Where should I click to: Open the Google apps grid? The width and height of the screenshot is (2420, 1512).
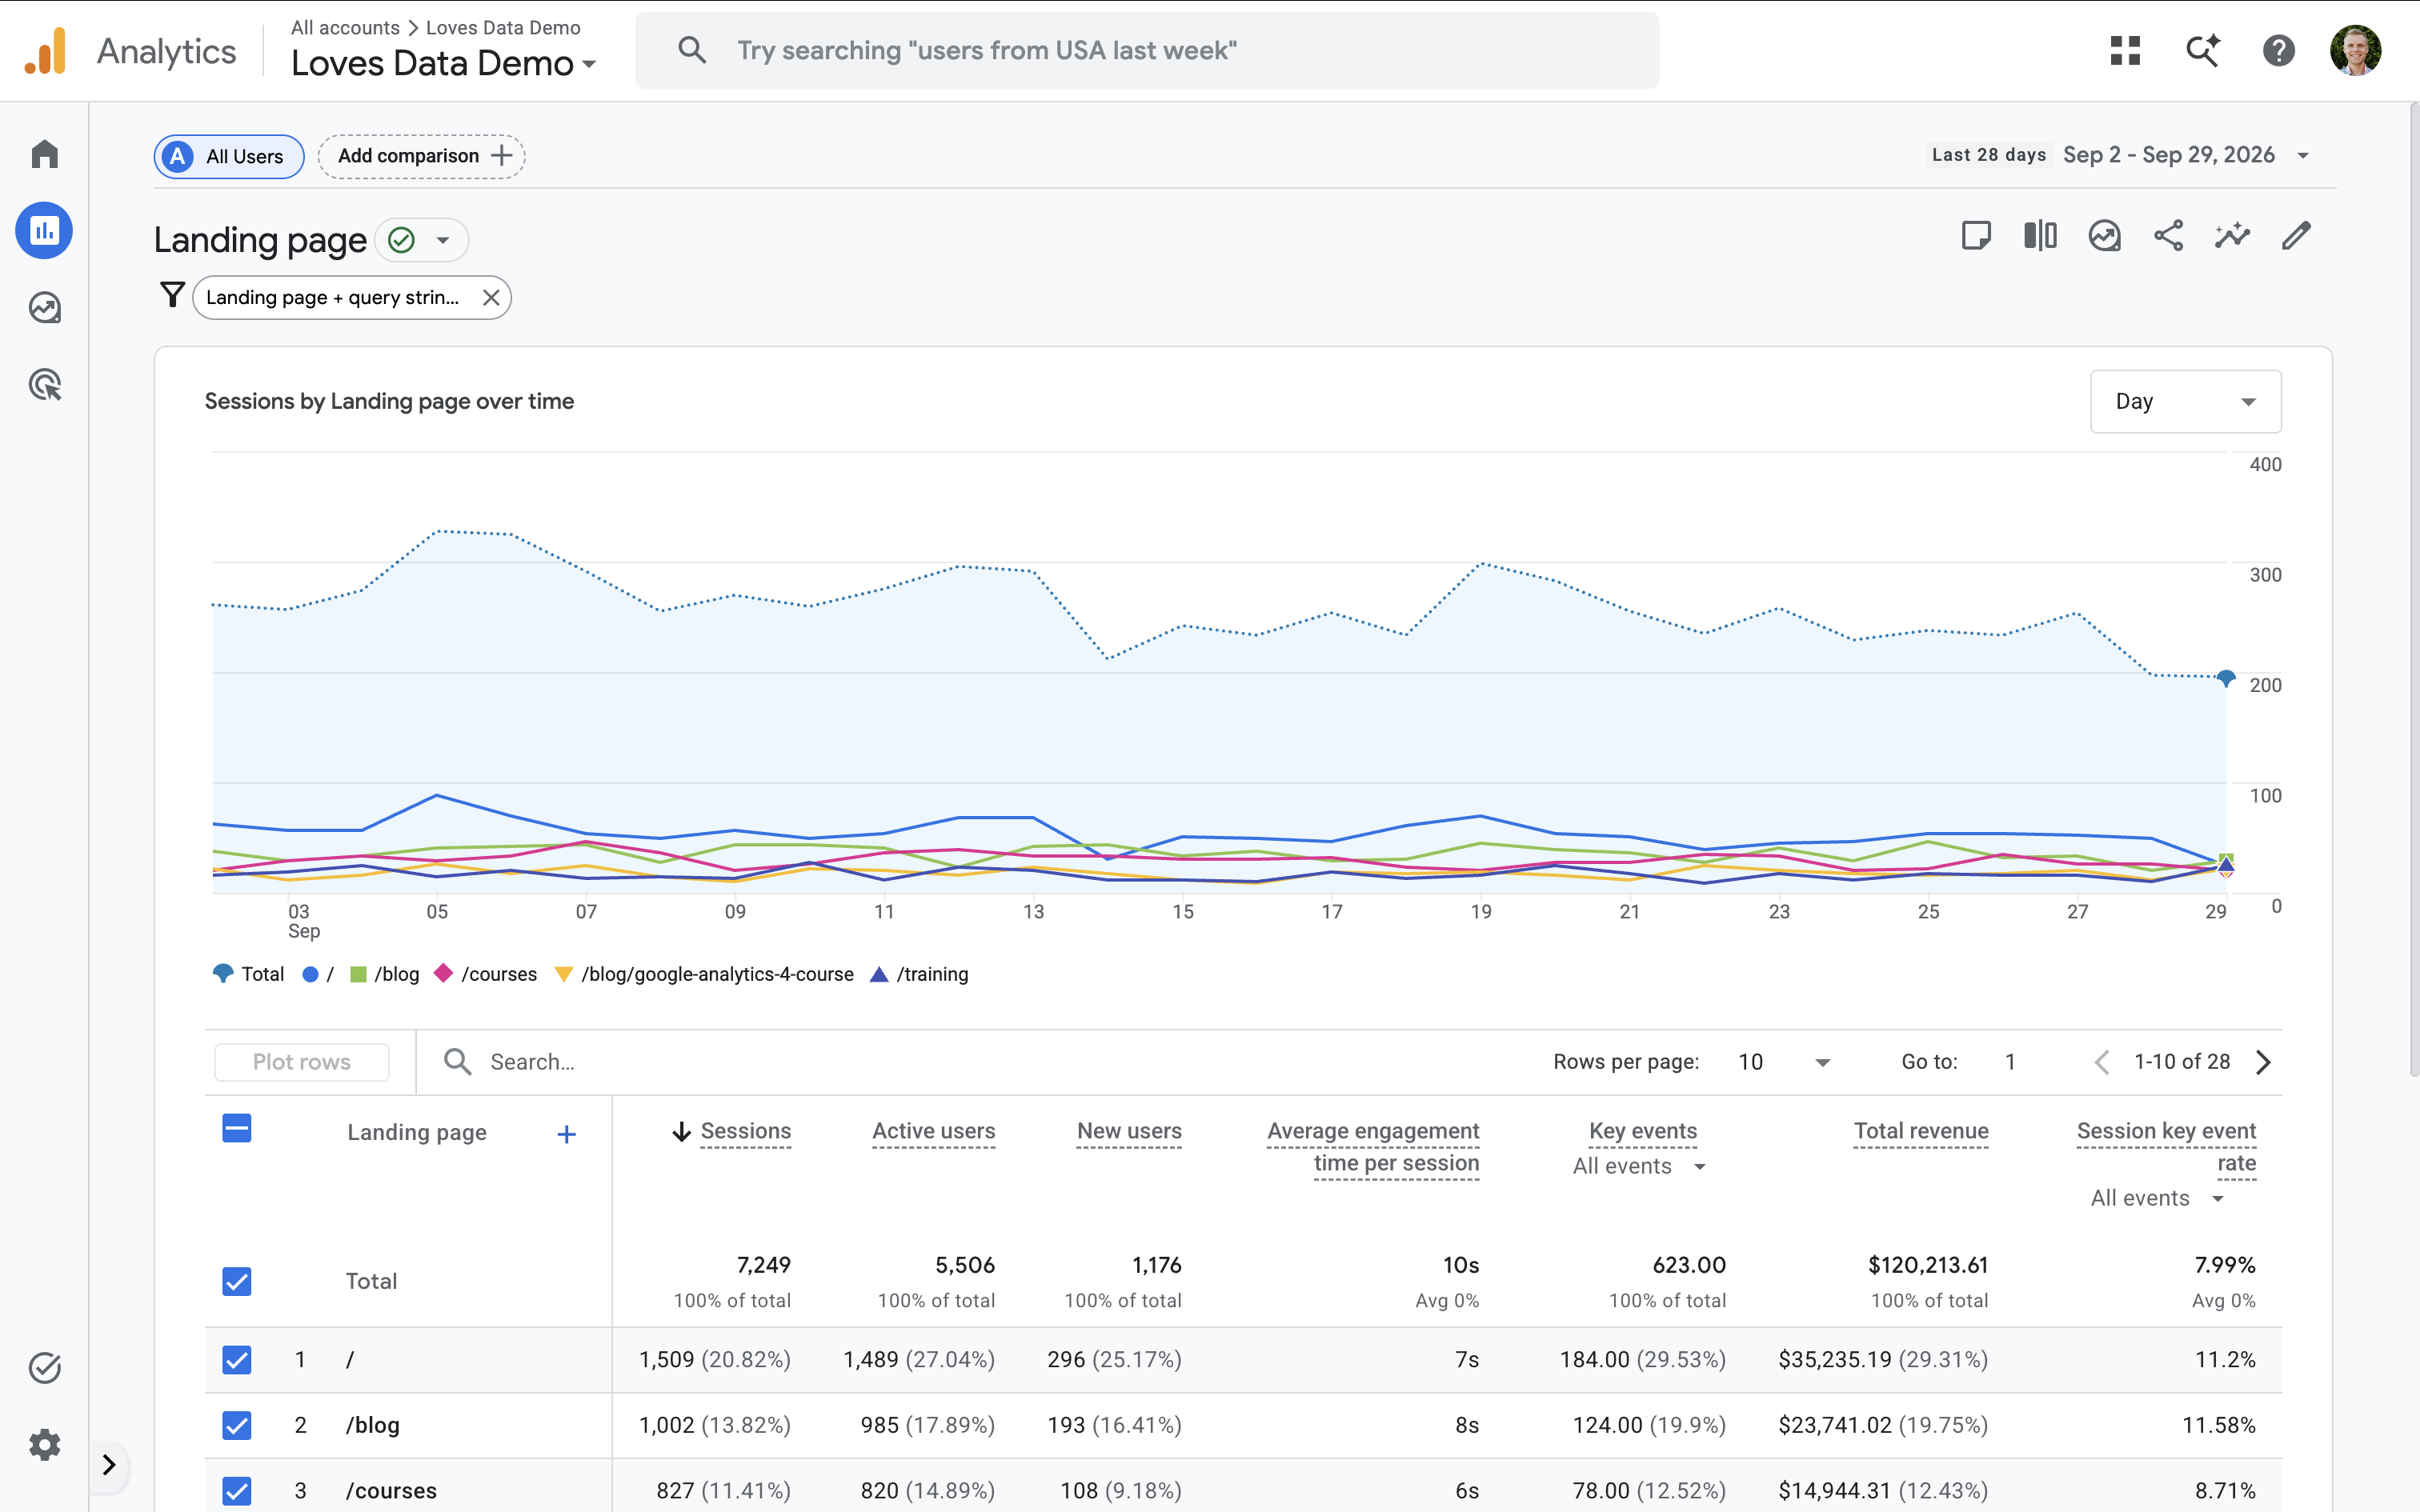click(x=2125, y=50)
